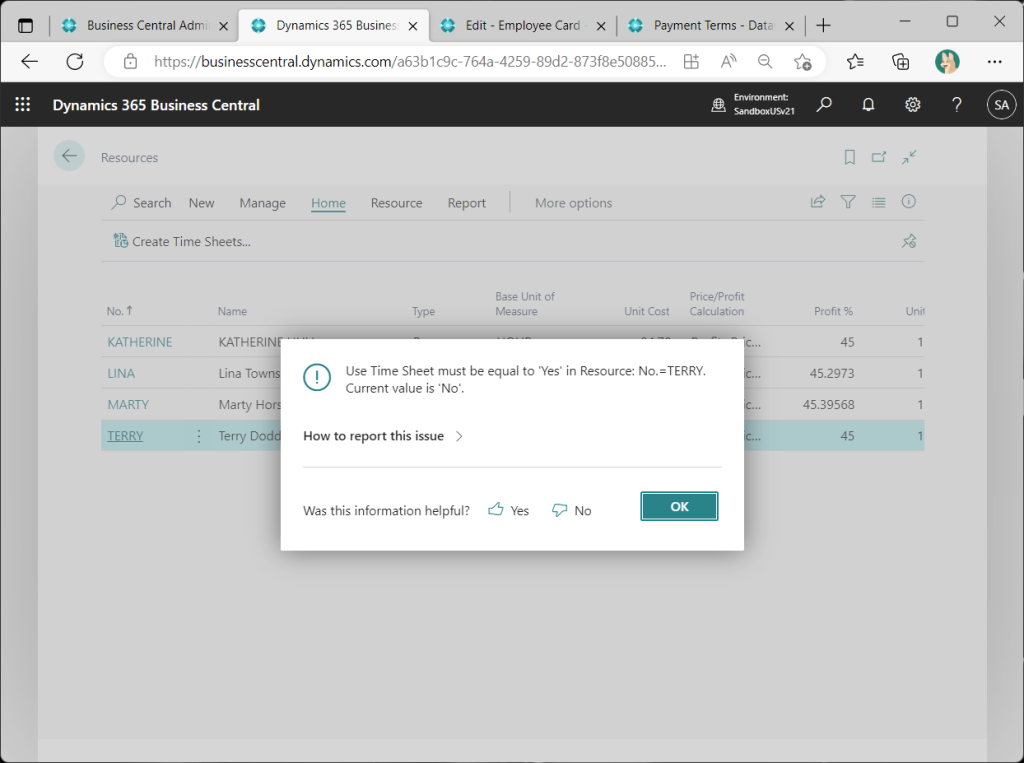Click the share icon in the action bar
Screen dimensions: 1024x763
(818, 202)
